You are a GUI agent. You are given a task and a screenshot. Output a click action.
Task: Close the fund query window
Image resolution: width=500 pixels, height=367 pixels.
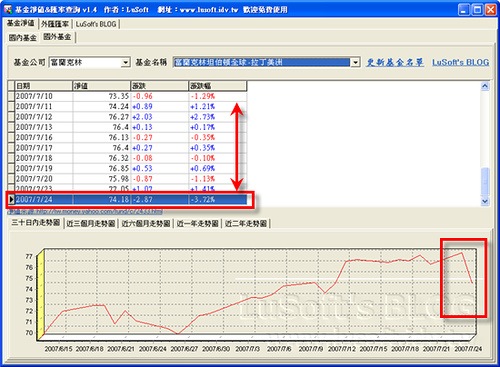[x=490, y=9]
